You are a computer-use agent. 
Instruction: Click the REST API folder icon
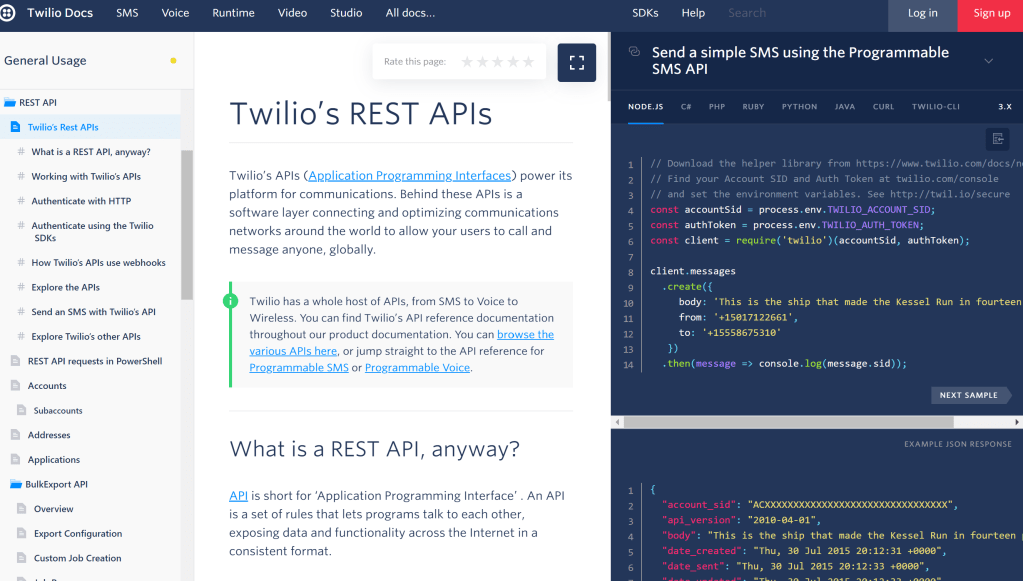click(10, 103)
